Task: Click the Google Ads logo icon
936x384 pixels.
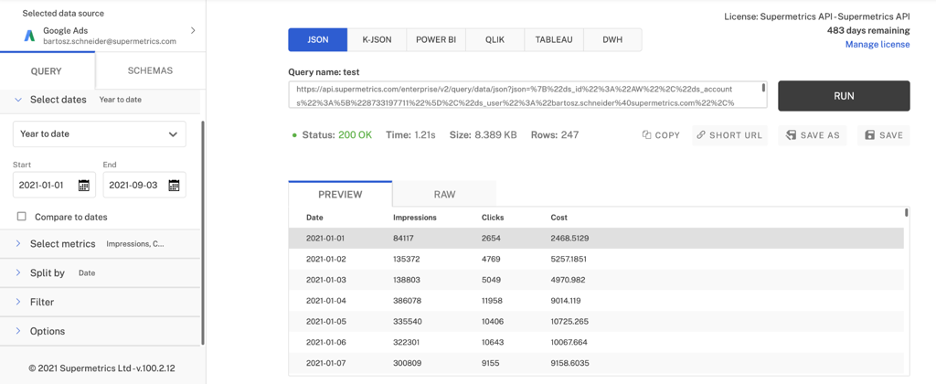Action: tap(30, 35)
